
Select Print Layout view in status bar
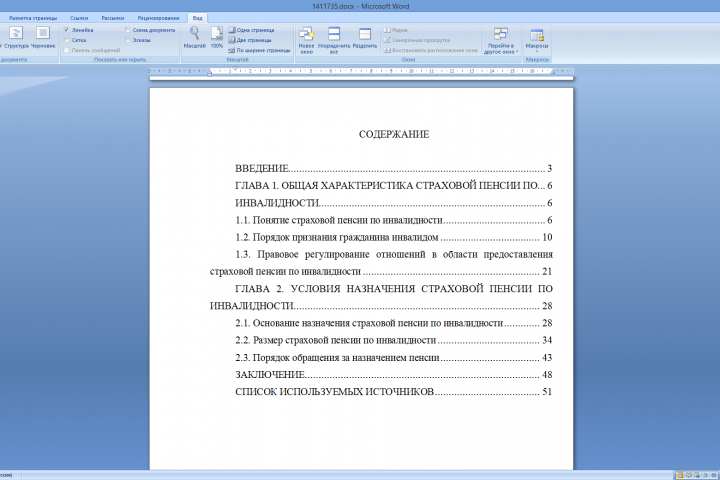(x=679, y=475)
